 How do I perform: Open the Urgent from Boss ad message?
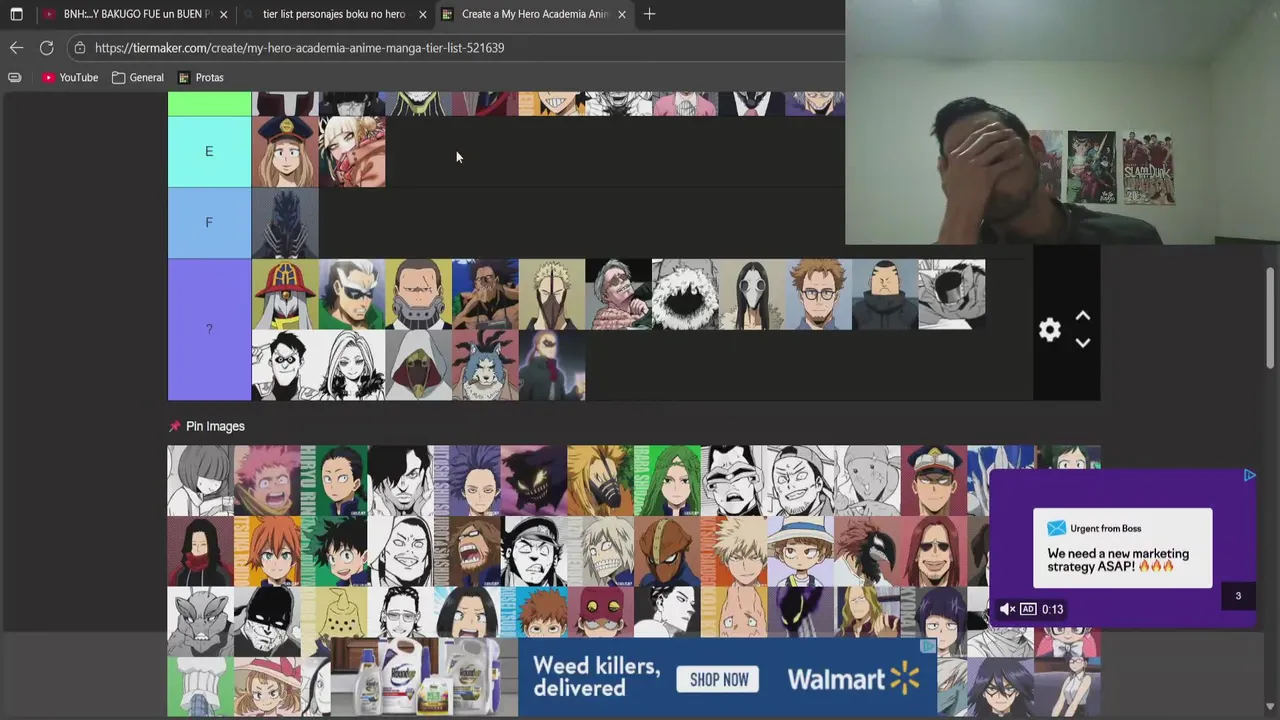[1122, 547]
